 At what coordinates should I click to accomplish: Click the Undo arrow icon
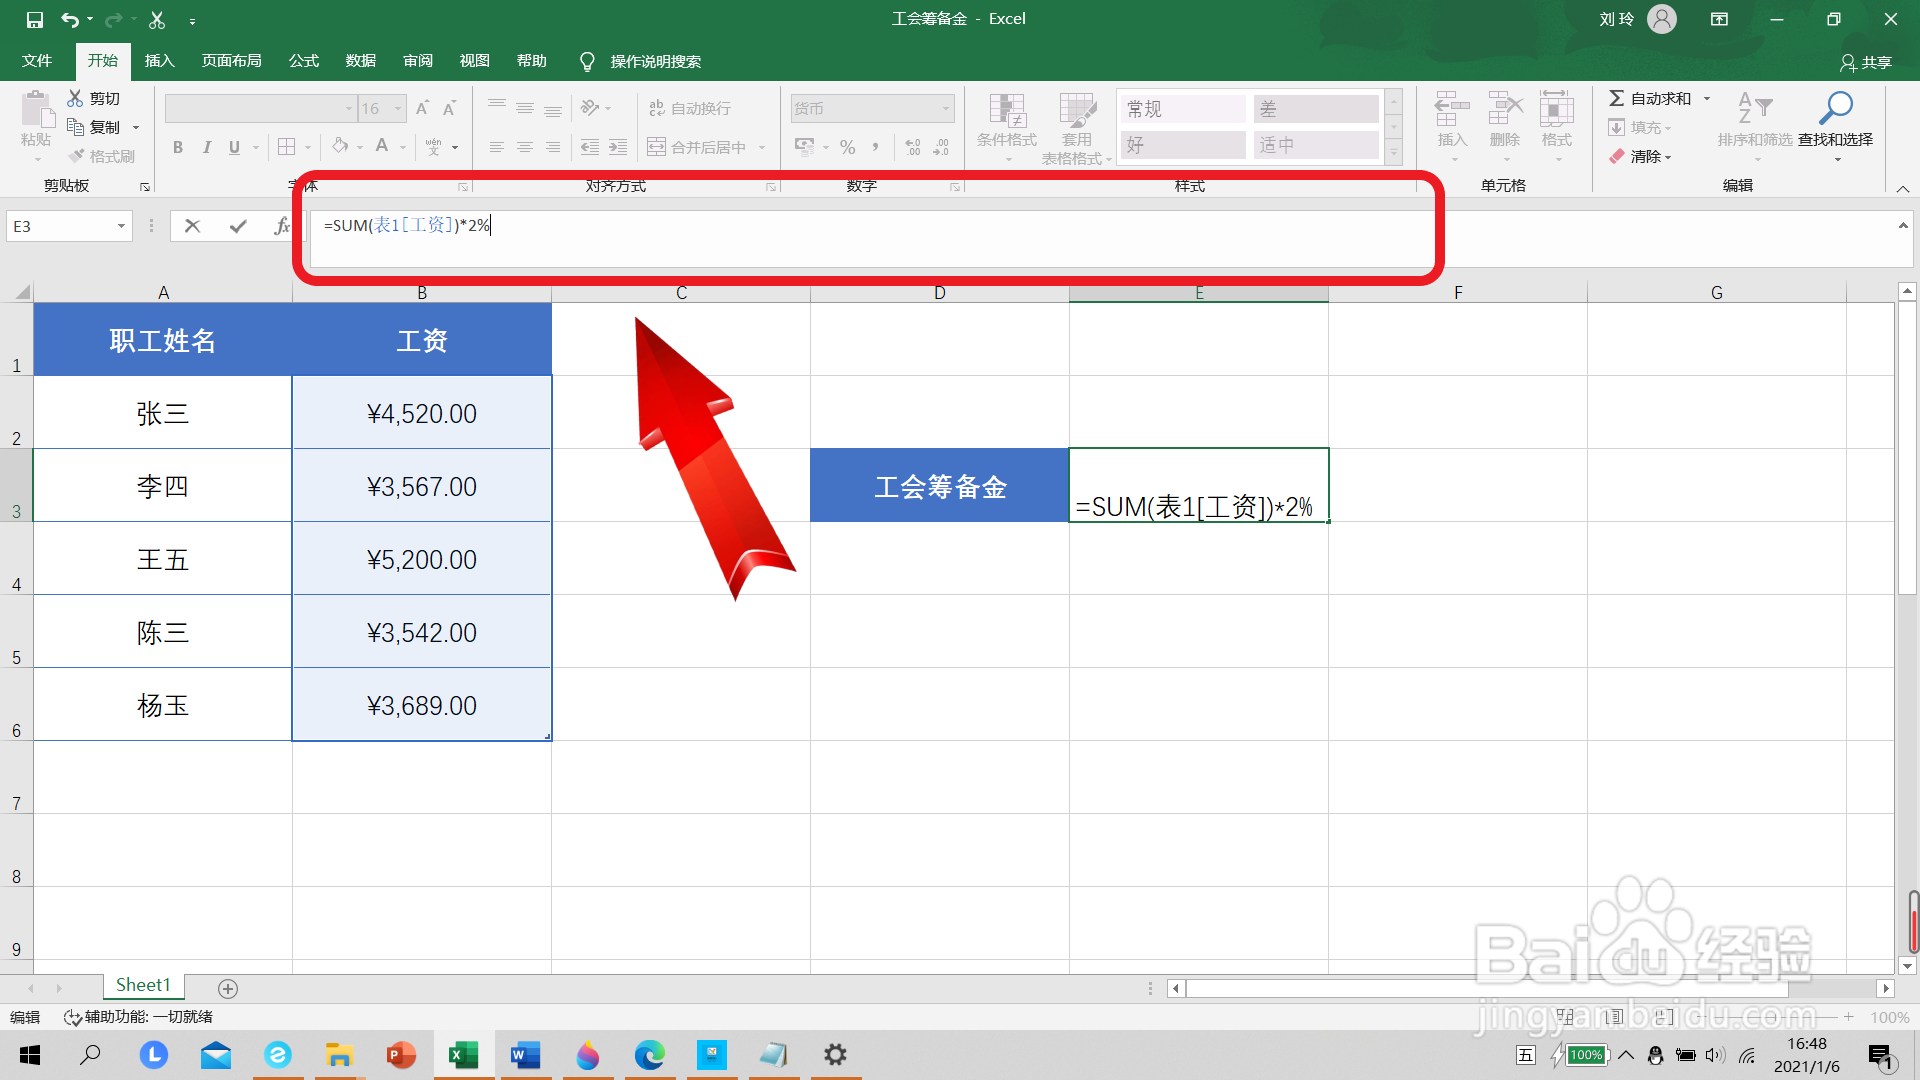click(70, 19)
